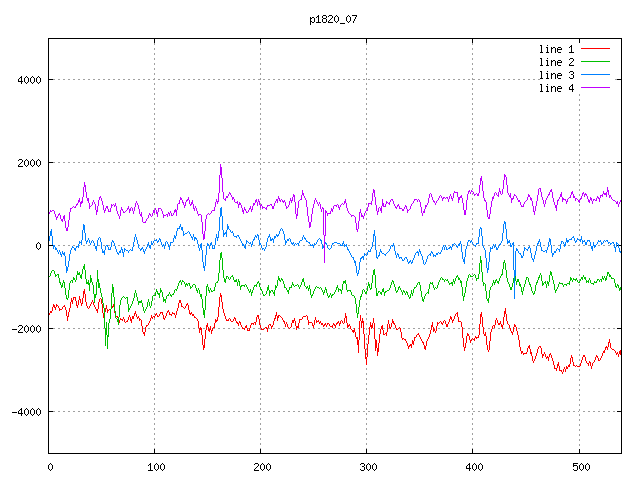Click the 100 x-axis tick label
This screenshot has width=640, height=480.
(155, 466)
